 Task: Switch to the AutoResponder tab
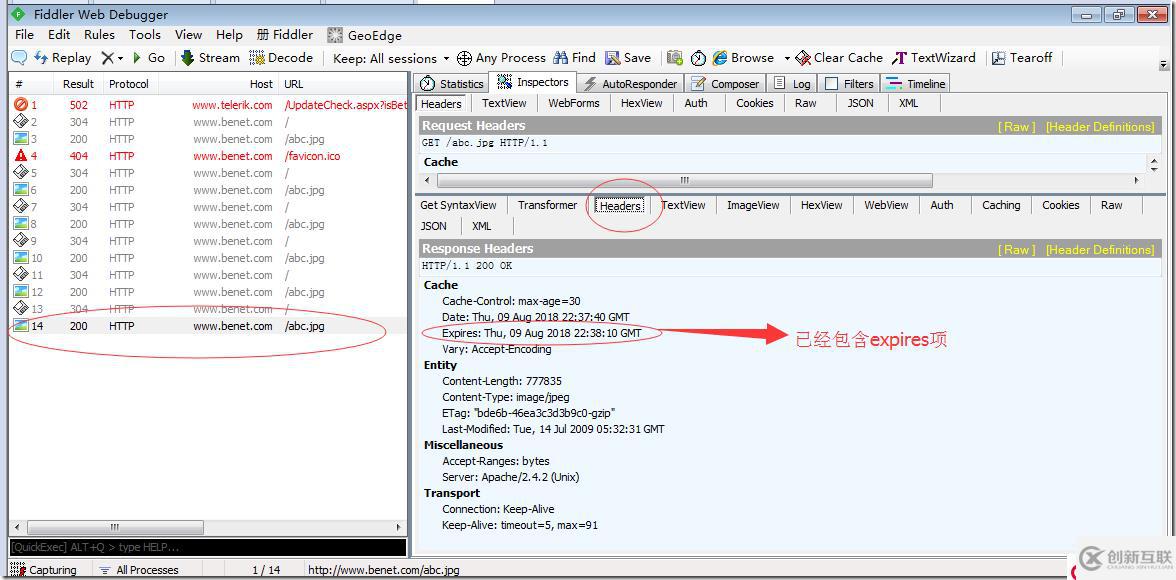coord(630,83)
